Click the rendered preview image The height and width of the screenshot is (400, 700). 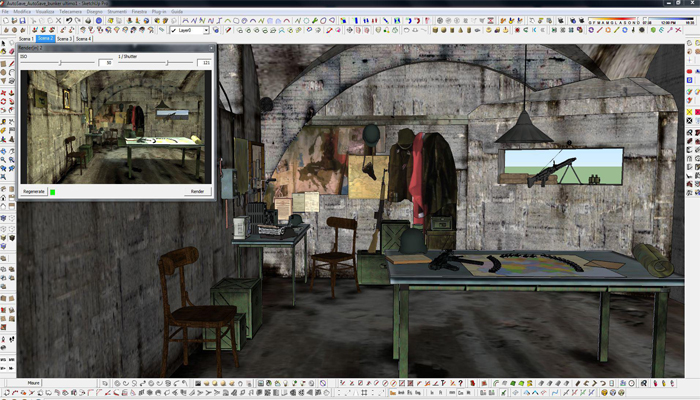click(112, 125)
